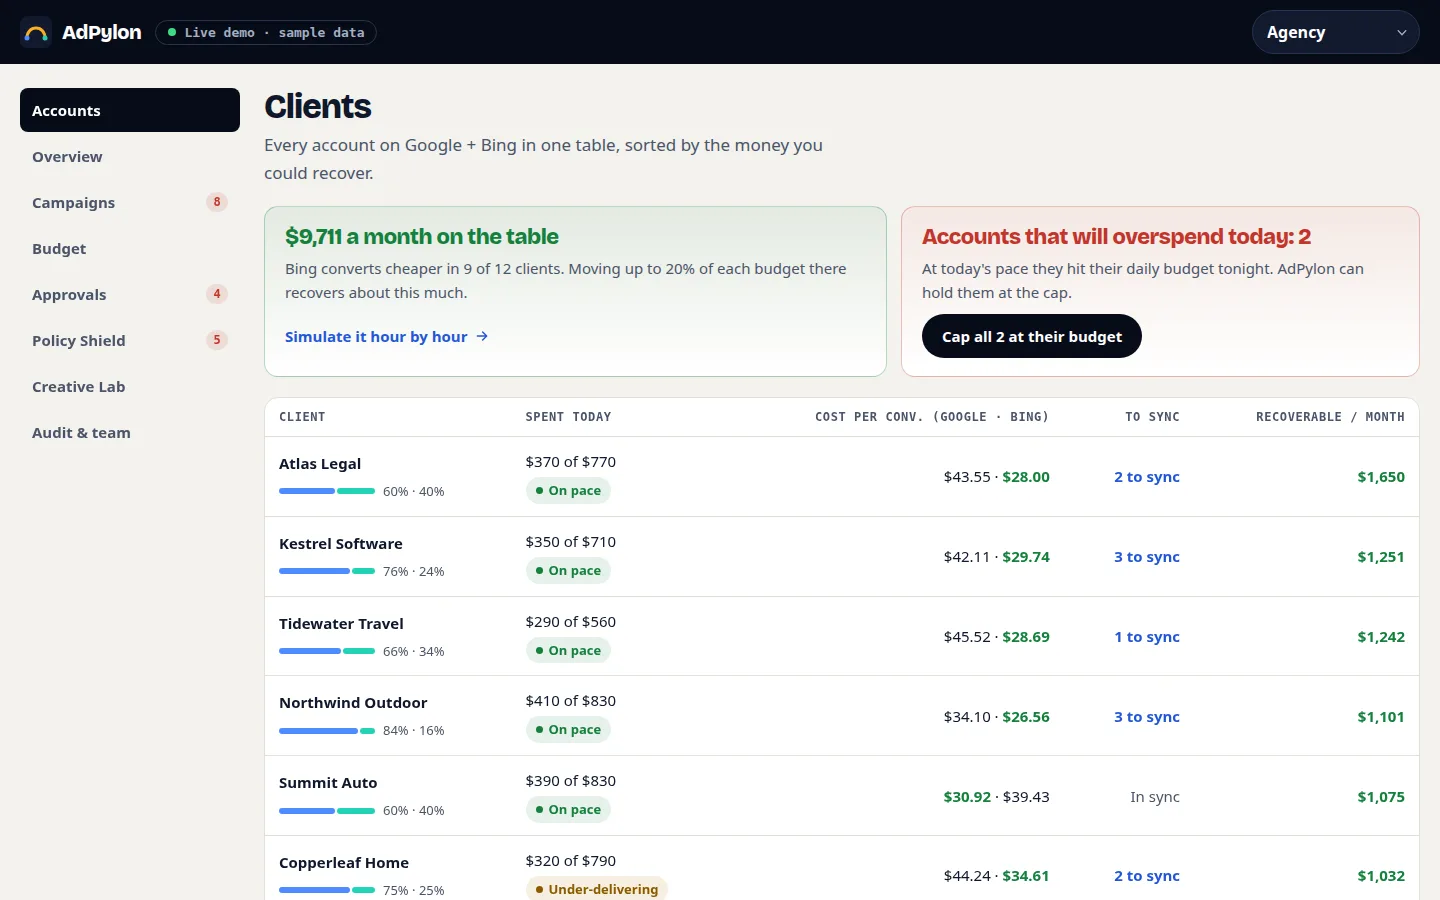Click Kestrel Software 3 to sync link

tap(1147, 557)
